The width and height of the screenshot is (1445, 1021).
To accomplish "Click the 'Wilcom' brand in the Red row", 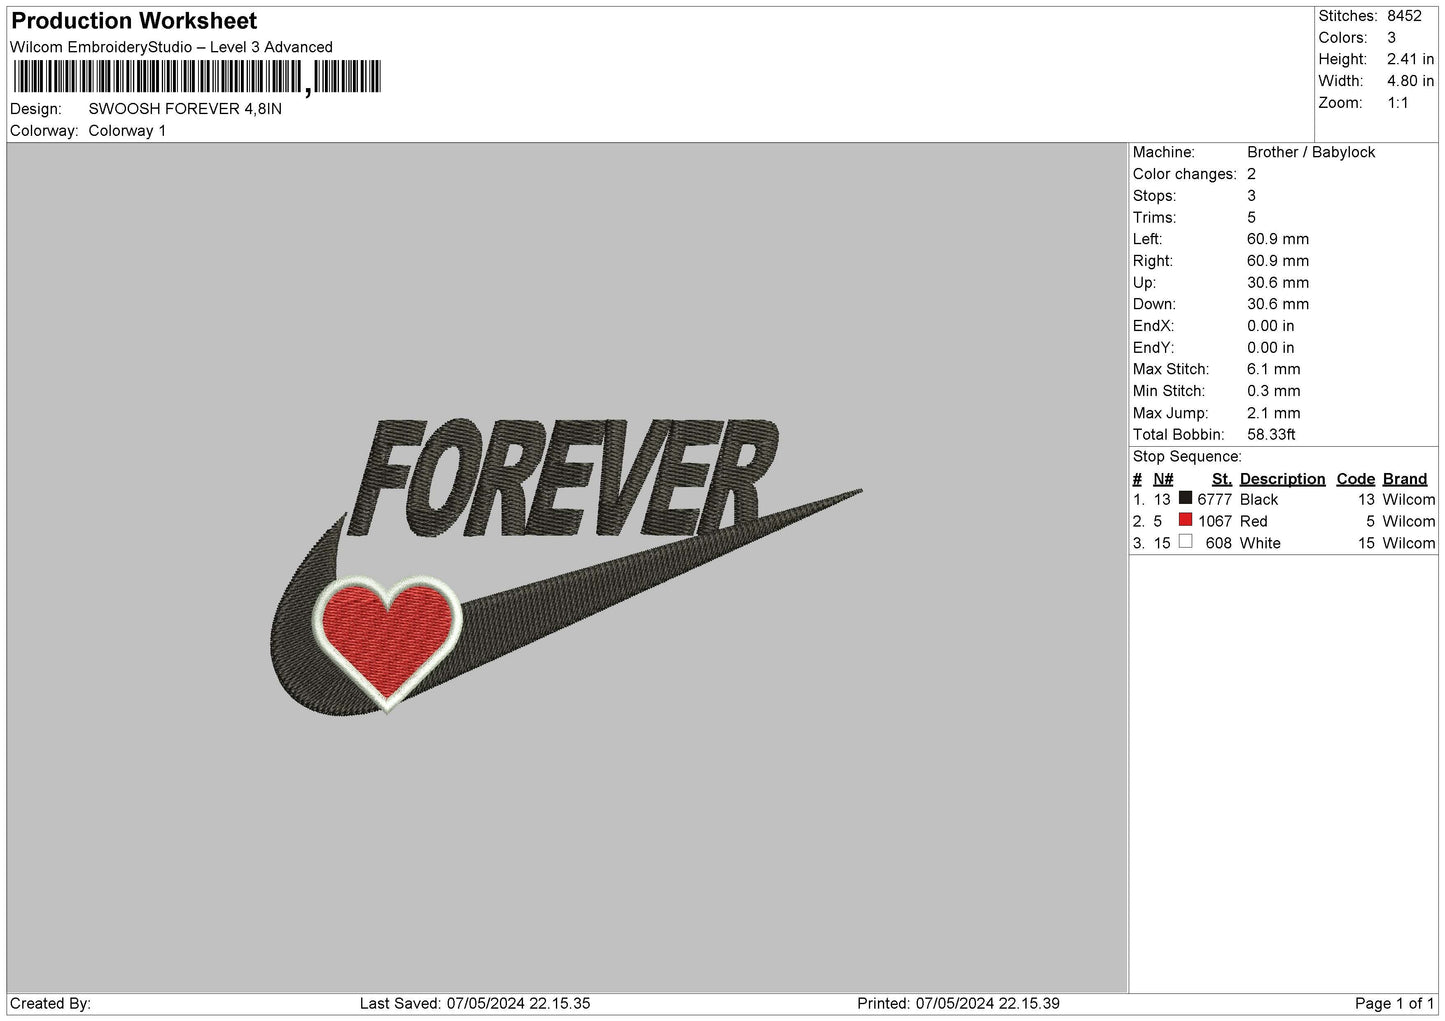I will pos(1409,522).
